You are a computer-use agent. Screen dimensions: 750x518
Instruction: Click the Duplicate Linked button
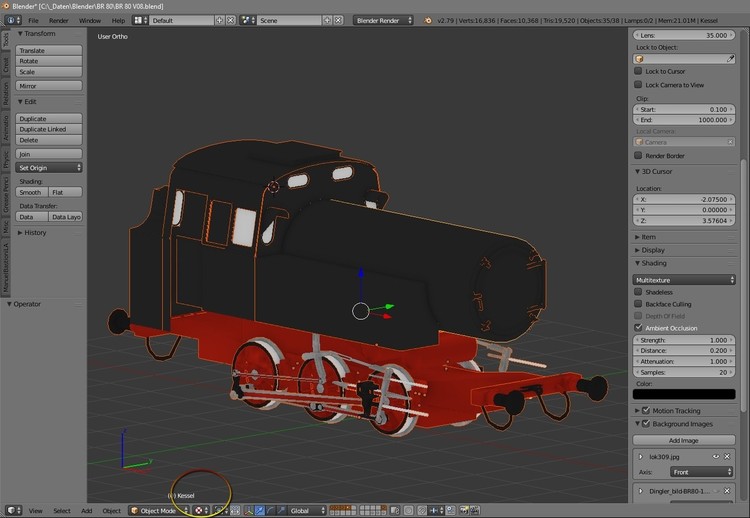coord(49,129)
